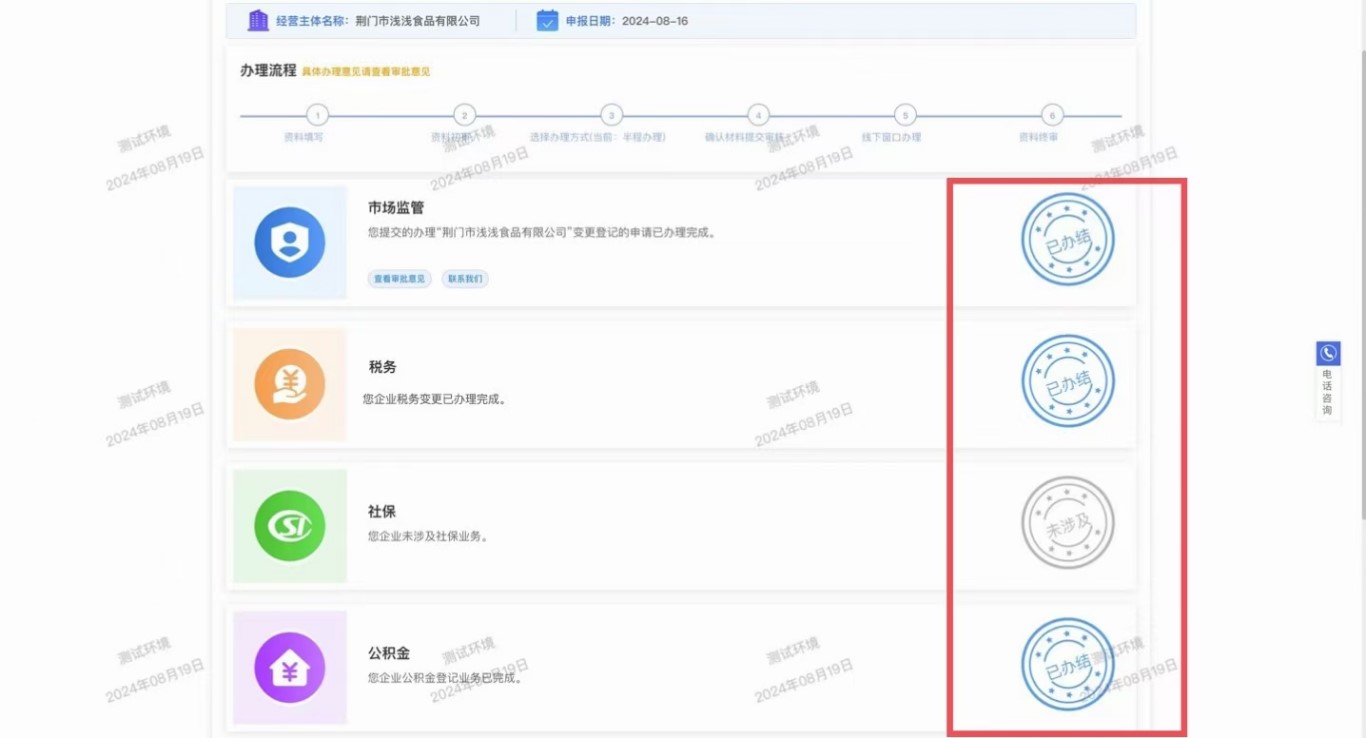Click the 已办结 stamp in 市场监管 row
The height and width of the screenshot is (738, 1366).
coord(1067,240)
